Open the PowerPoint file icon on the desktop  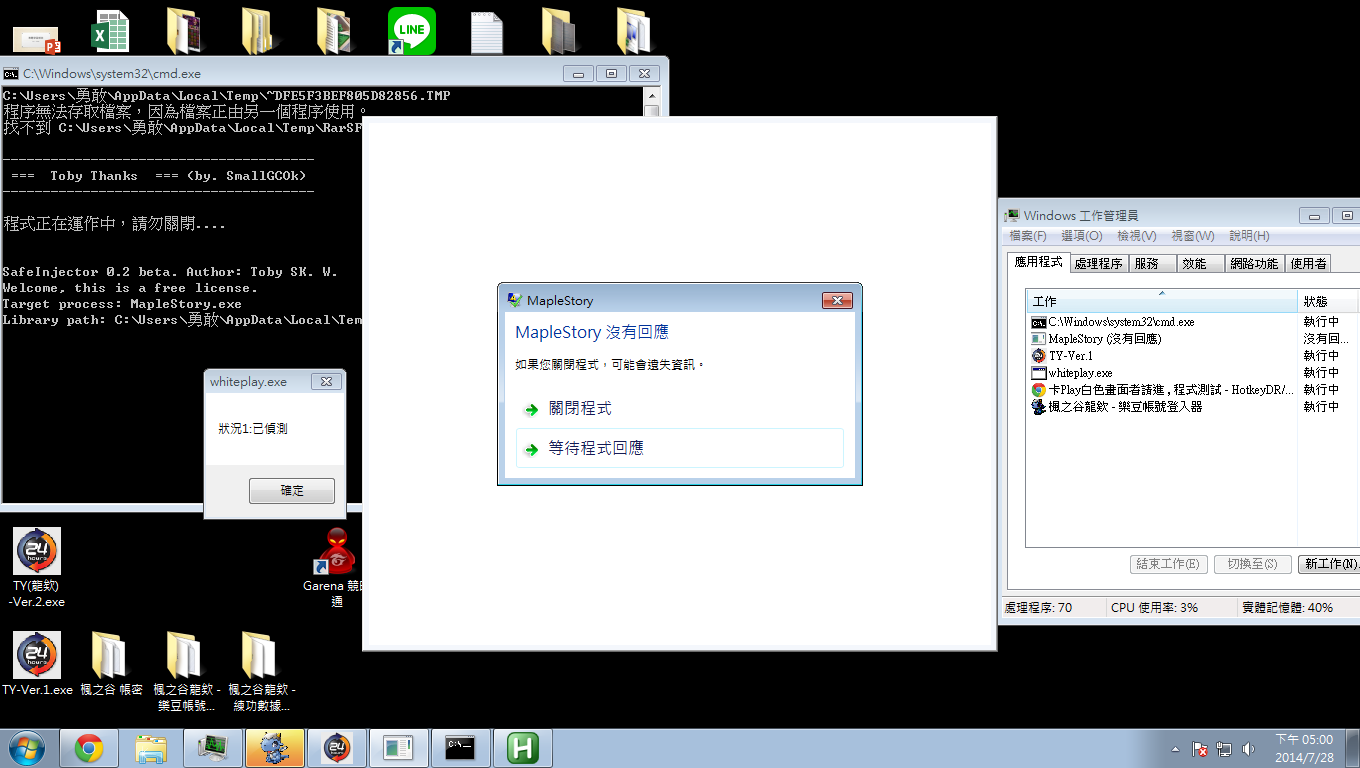click(x=36, y=40)
